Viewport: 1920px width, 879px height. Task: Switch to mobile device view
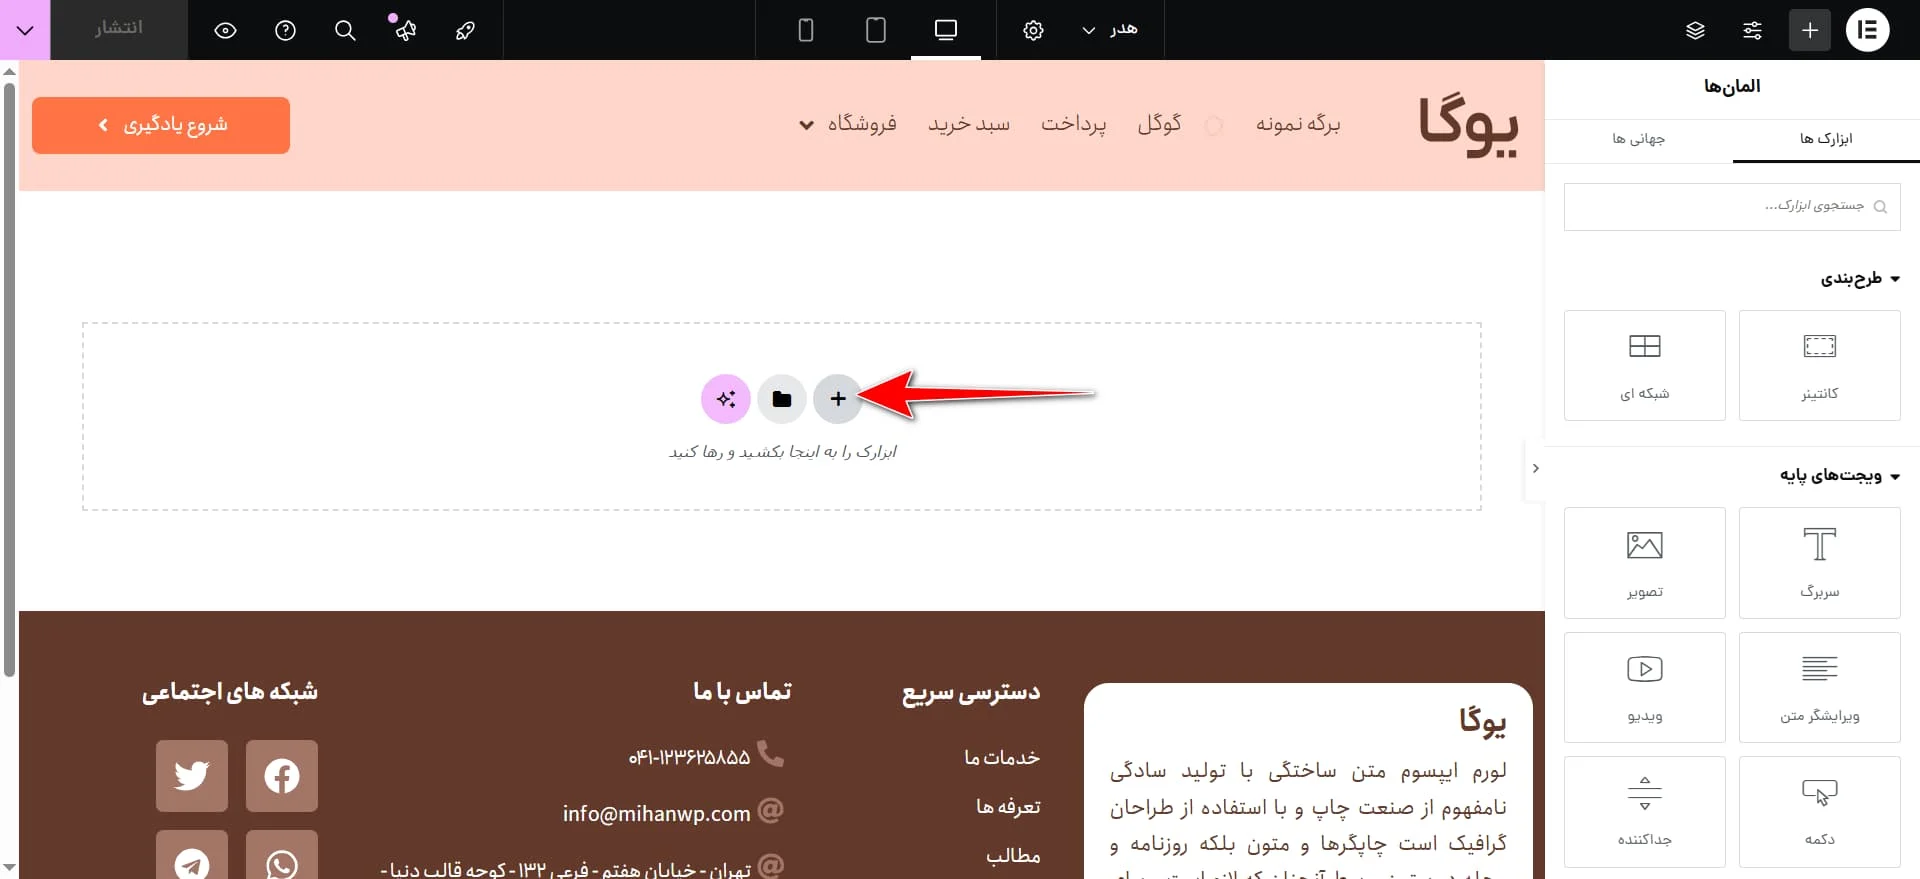point(805,30)
